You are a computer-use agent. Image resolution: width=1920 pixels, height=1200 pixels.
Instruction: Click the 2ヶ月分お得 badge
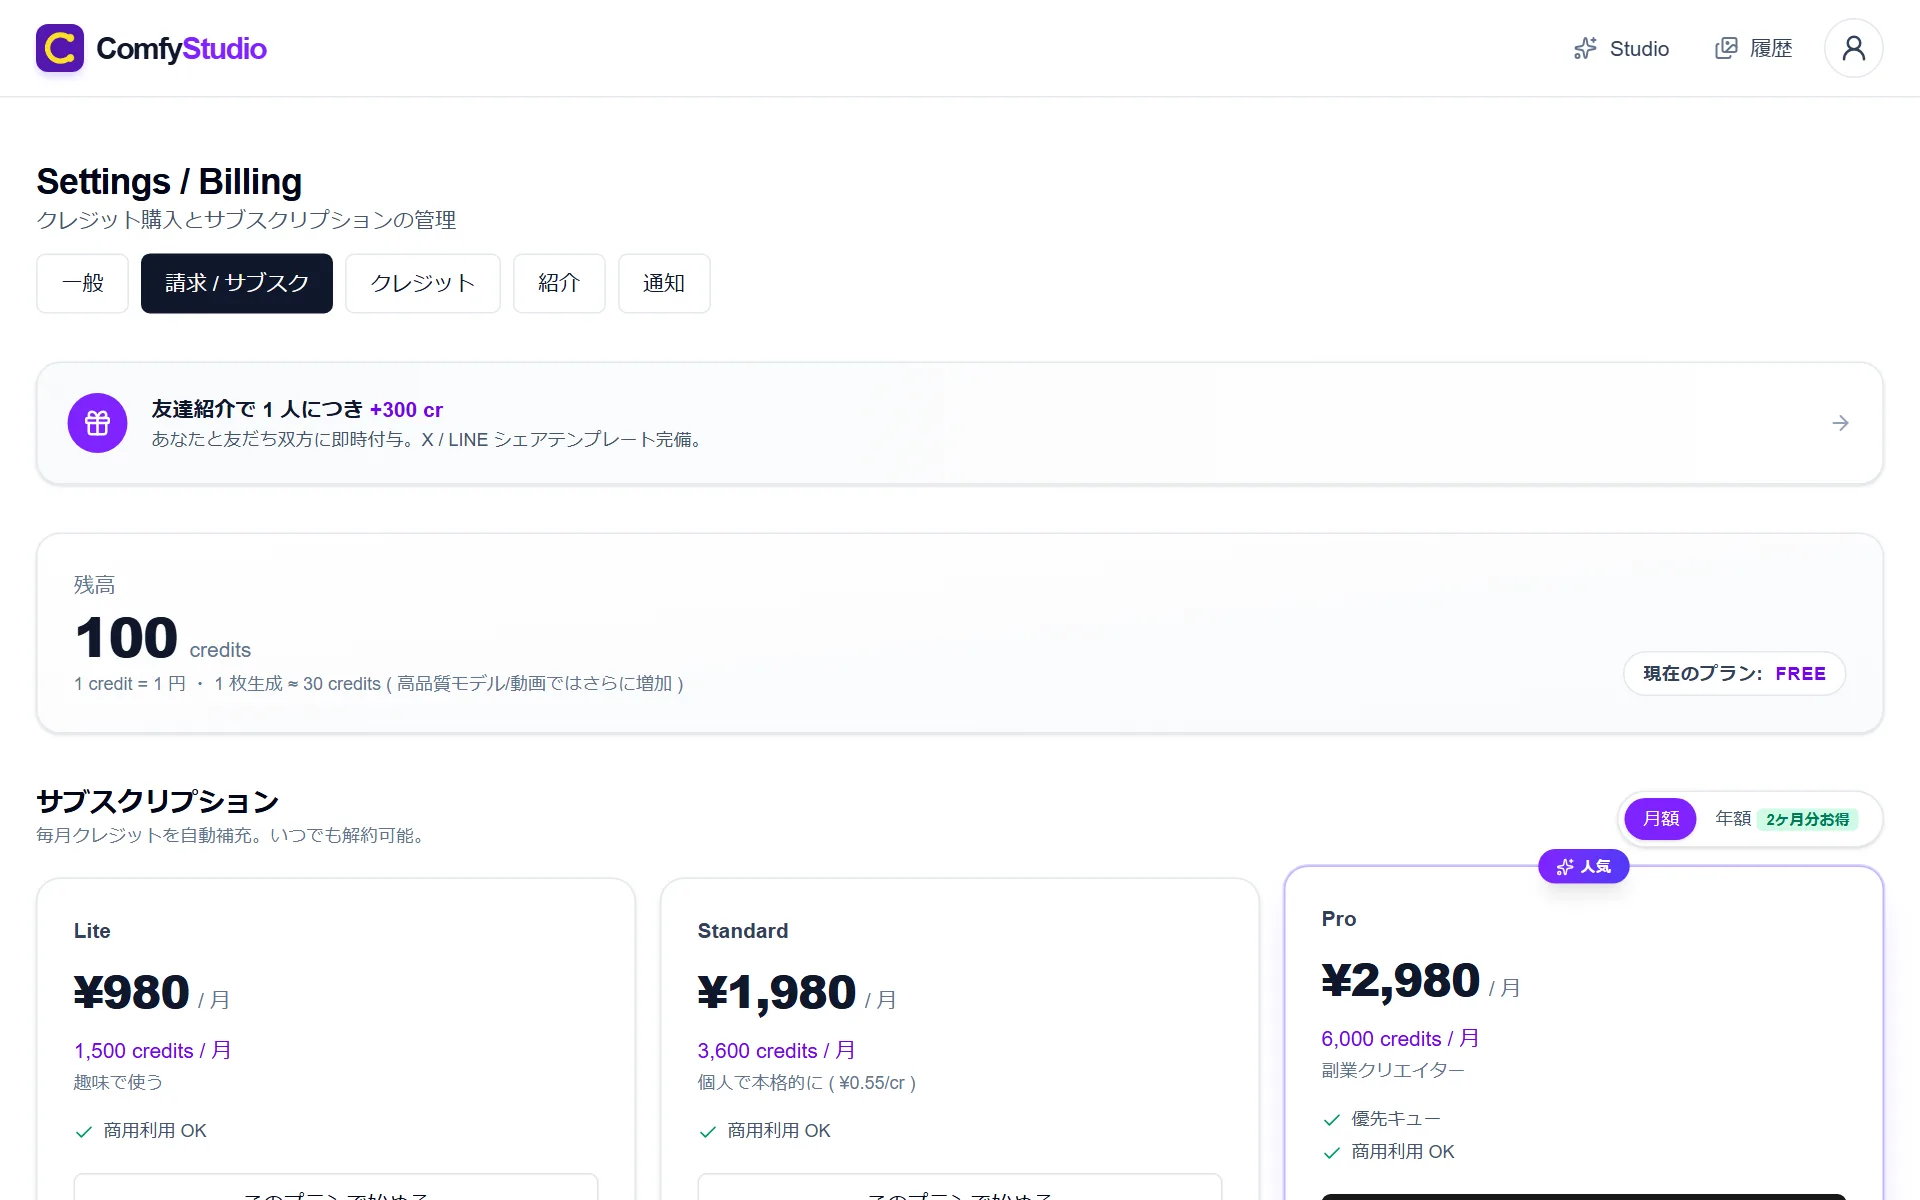click(x=1808, y=819)
